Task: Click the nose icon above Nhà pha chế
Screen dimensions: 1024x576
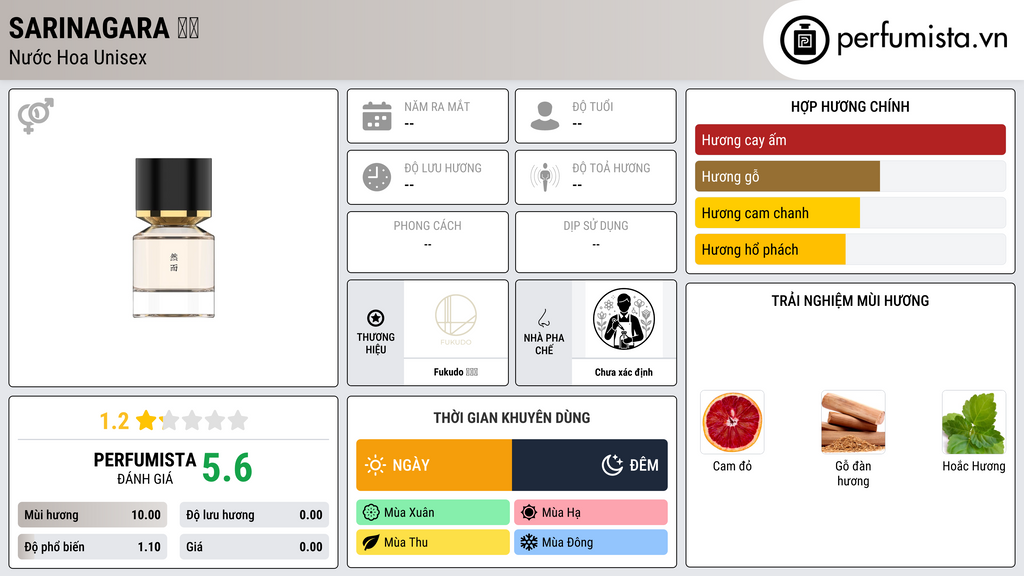Action: coord(543,318)
